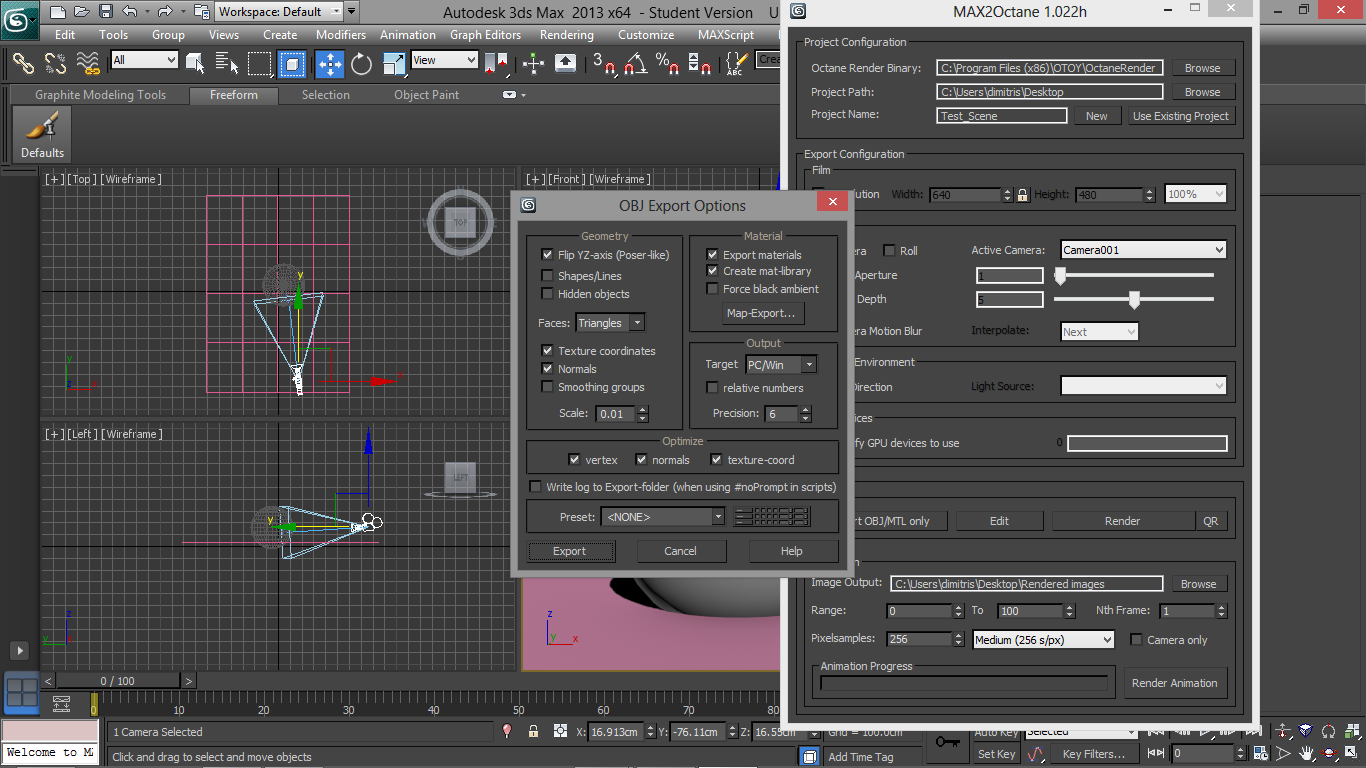
Task: Switch to the Graphite Modeling Tools tab
Action: 101,95
